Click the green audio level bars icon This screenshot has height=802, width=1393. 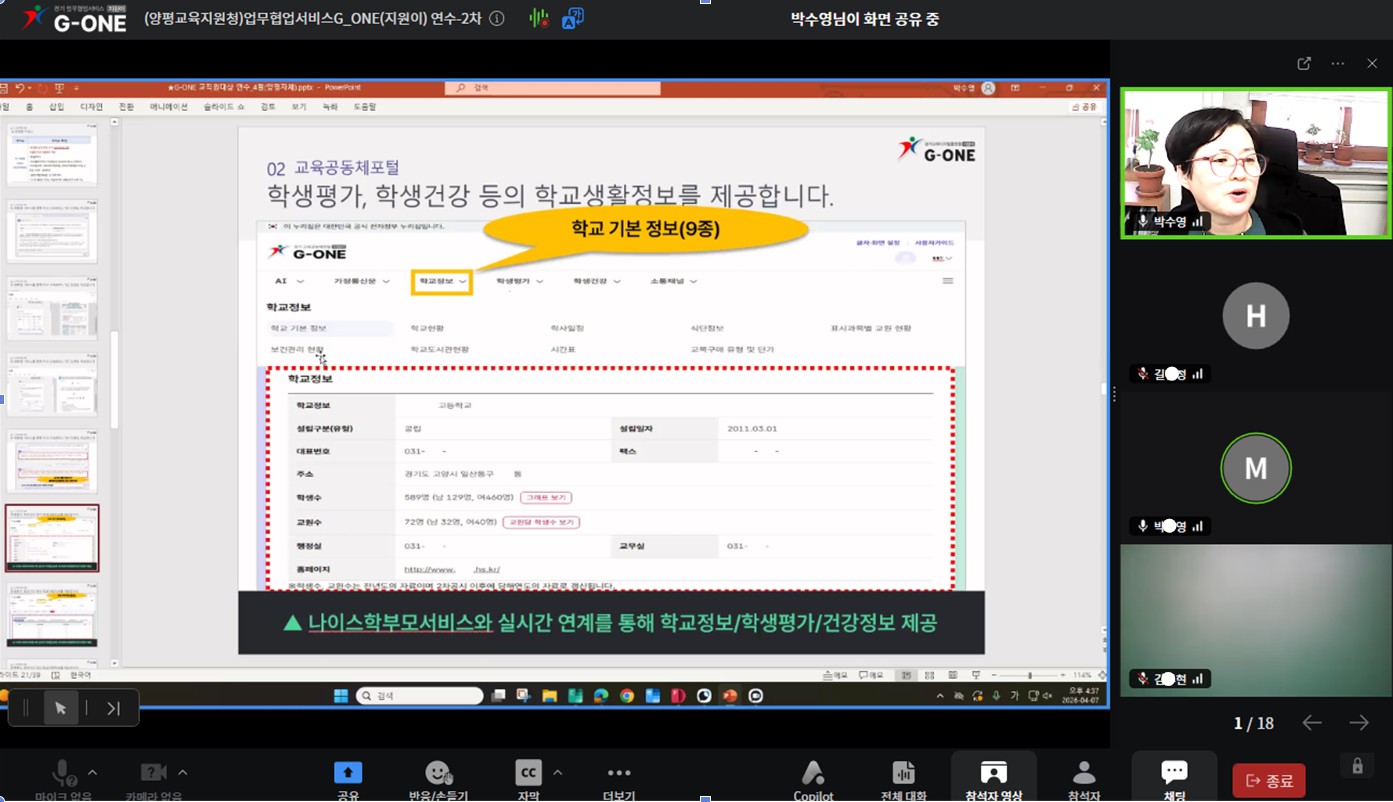tap(539, 18)
